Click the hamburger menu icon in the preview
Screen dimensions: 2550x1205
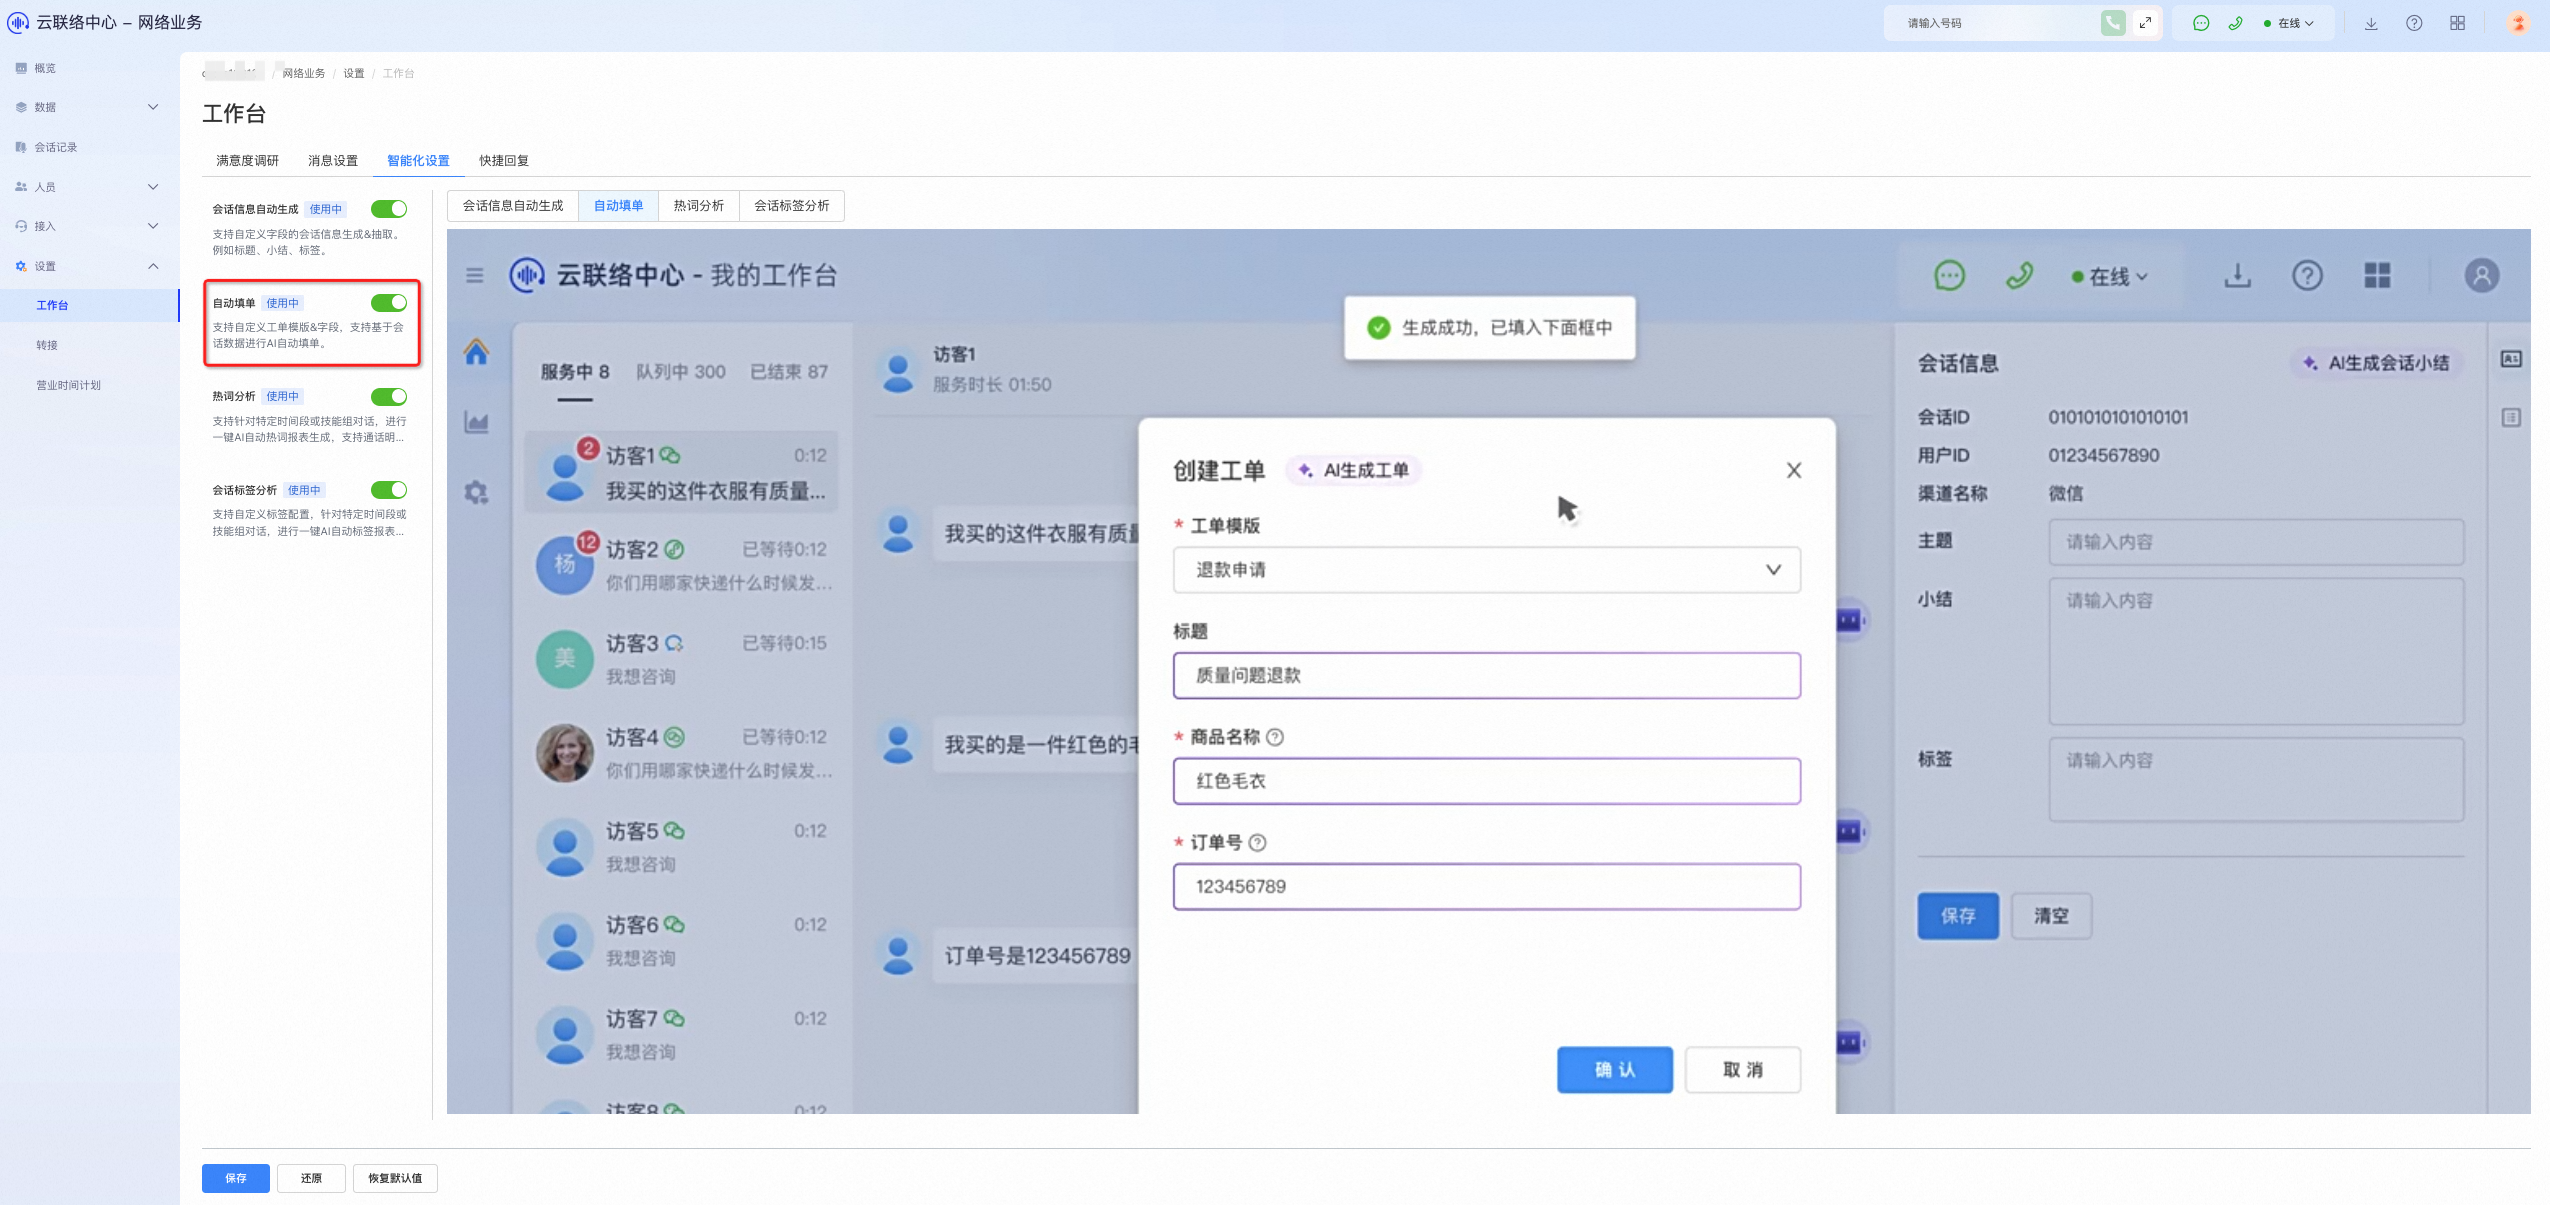tap(475, 275)
